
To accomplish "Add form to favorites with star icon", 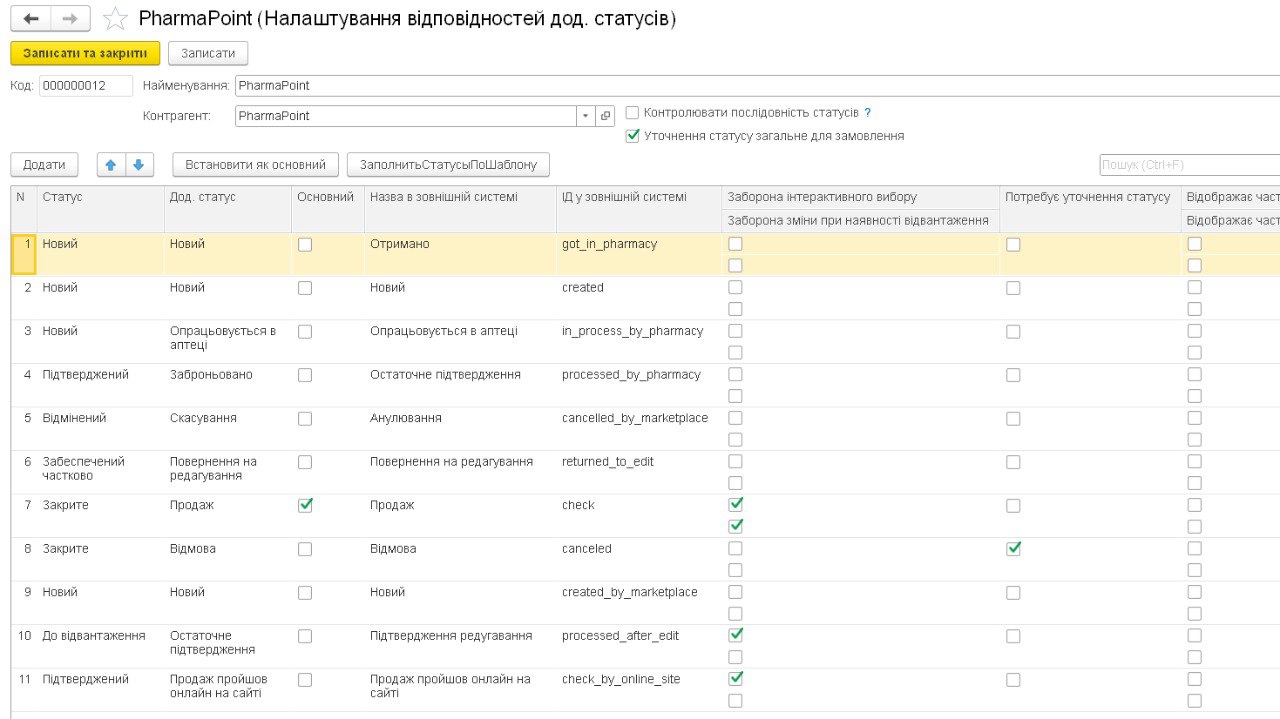I will click(116, 19).
